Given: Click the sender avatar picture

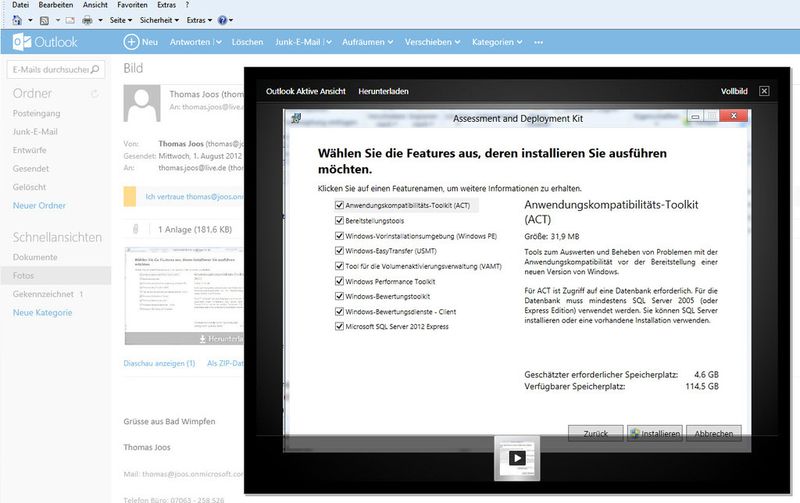Looking at the screenshot, I should point(142,103).
